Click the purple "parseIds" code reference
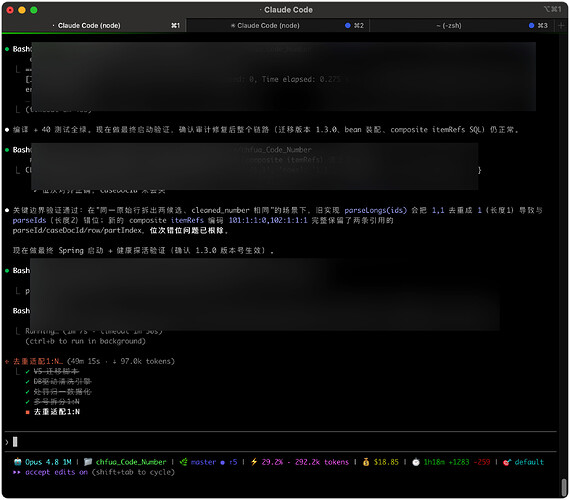The width and height of the screenshot is (569, 500). click(29, 221)
